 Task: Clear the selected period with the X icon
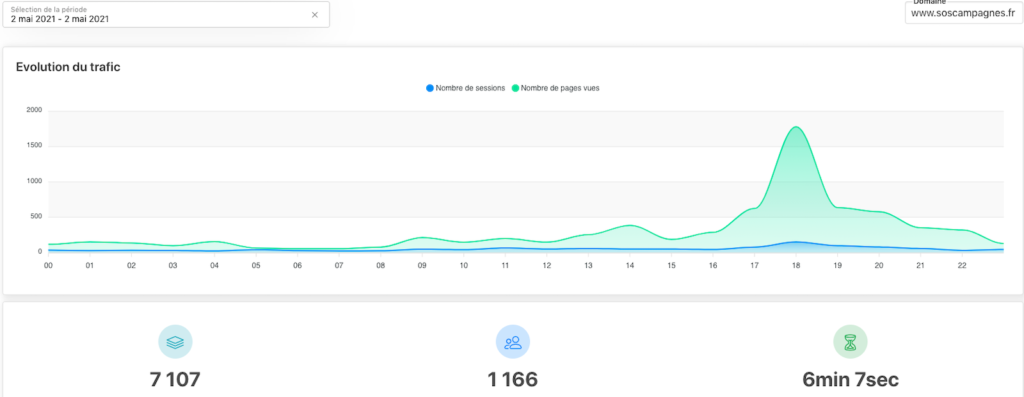(315, 15)
